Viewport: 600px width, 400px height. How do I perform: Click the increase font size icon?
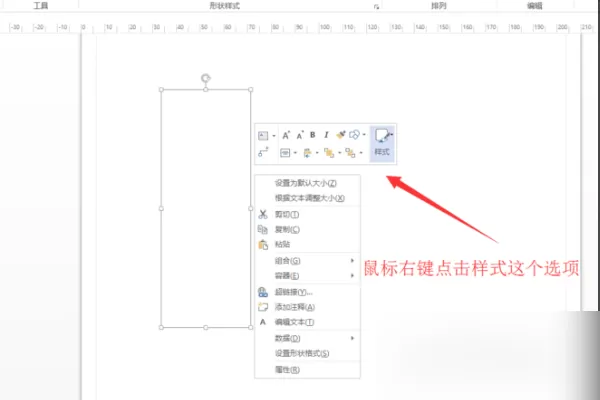286,135
